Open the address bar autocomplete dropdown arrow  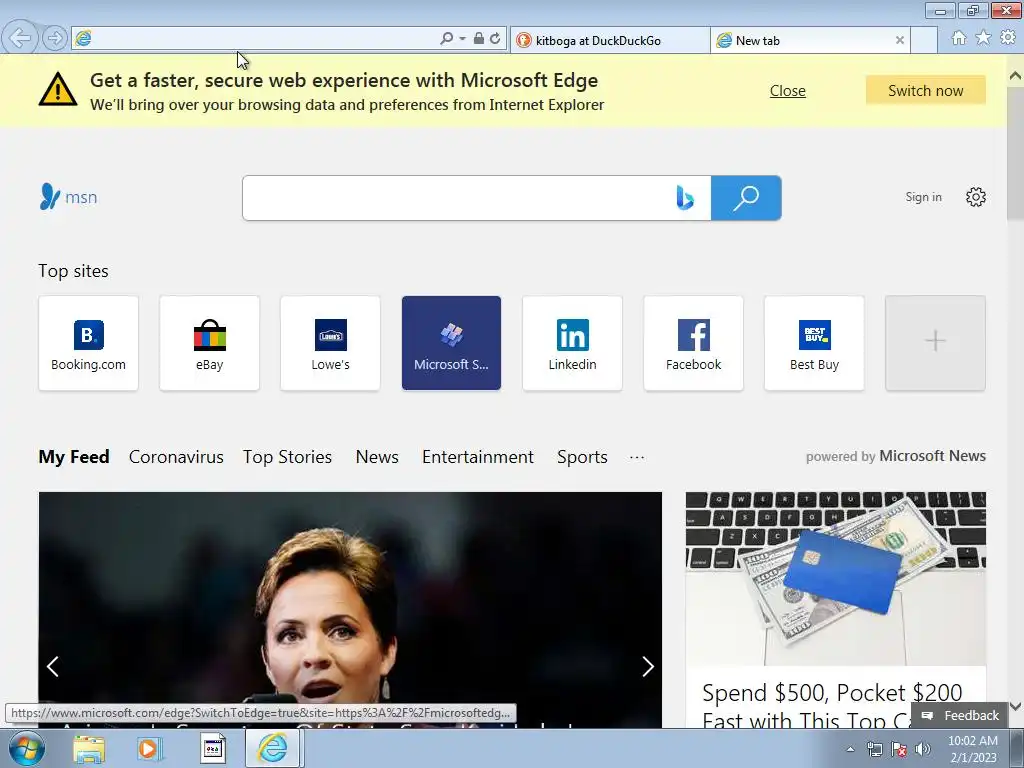click(x=462, y=39)
